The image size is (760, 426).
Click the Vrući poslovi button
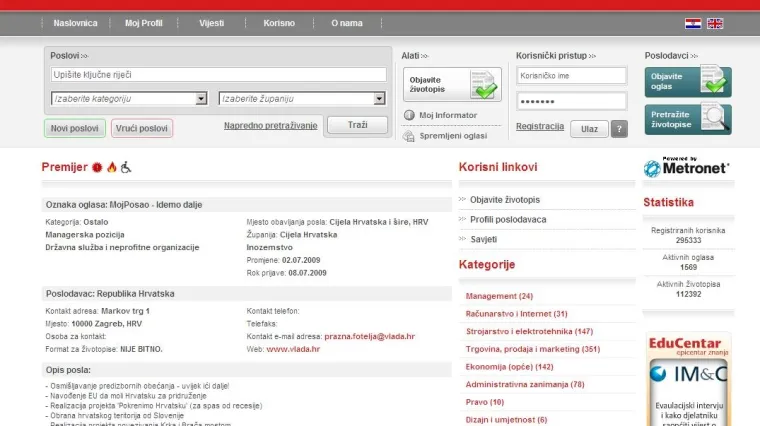coord(142,128)
